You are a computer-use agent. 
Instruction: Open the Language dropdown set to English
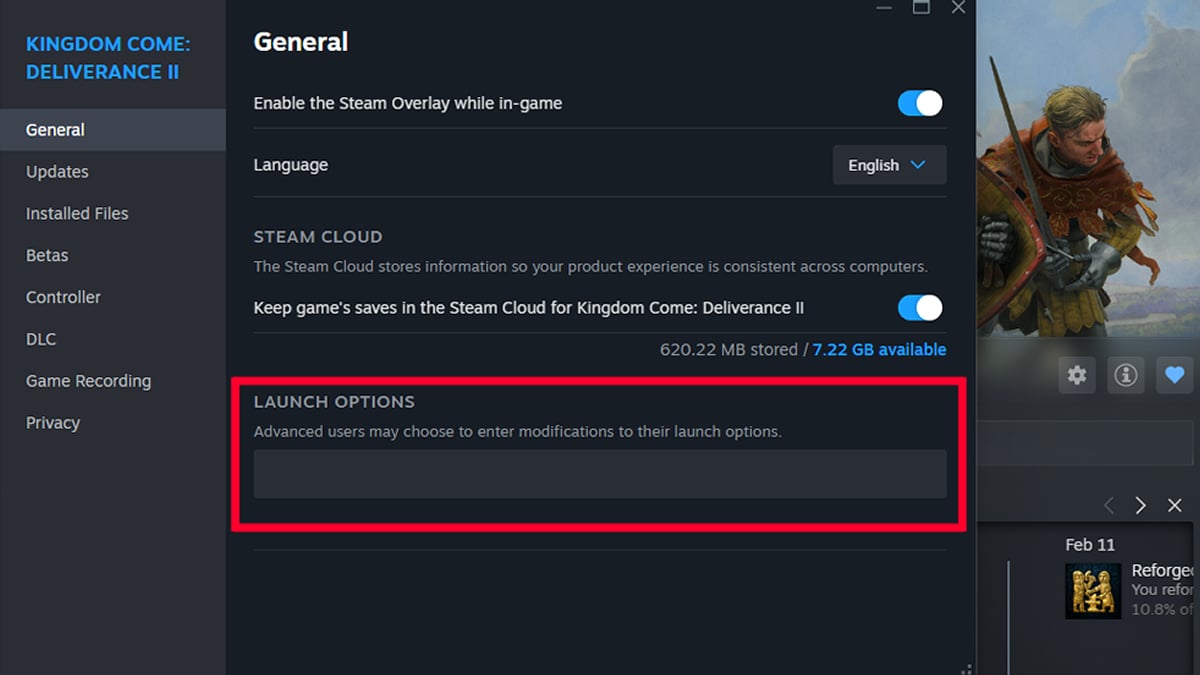click(x=889, y=165)
